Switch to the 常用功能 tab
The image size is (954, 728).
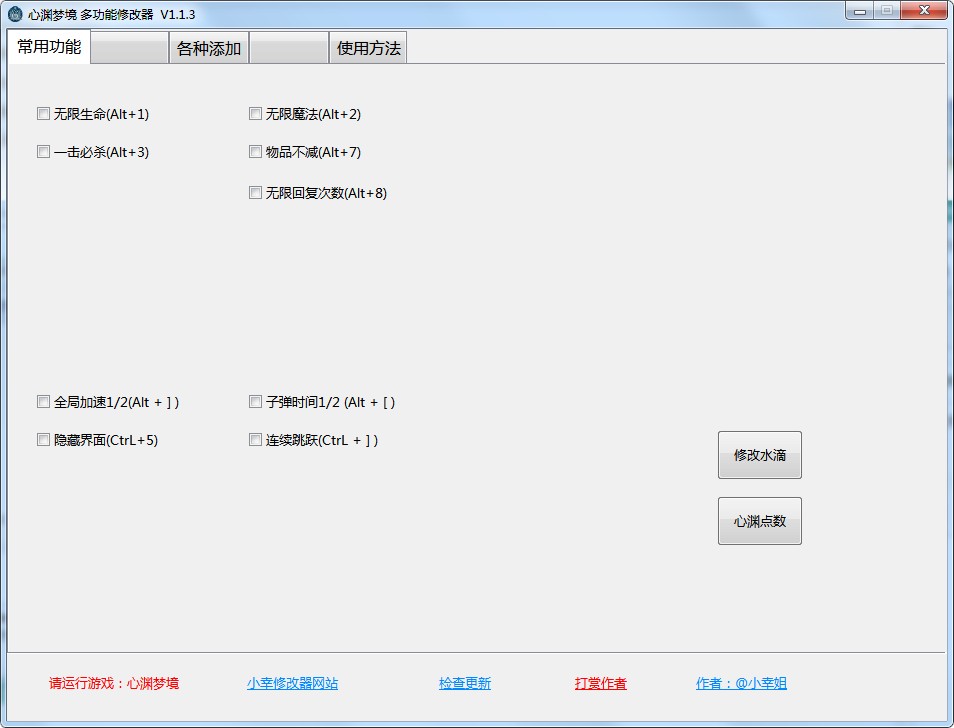click(x=49, y=47)
